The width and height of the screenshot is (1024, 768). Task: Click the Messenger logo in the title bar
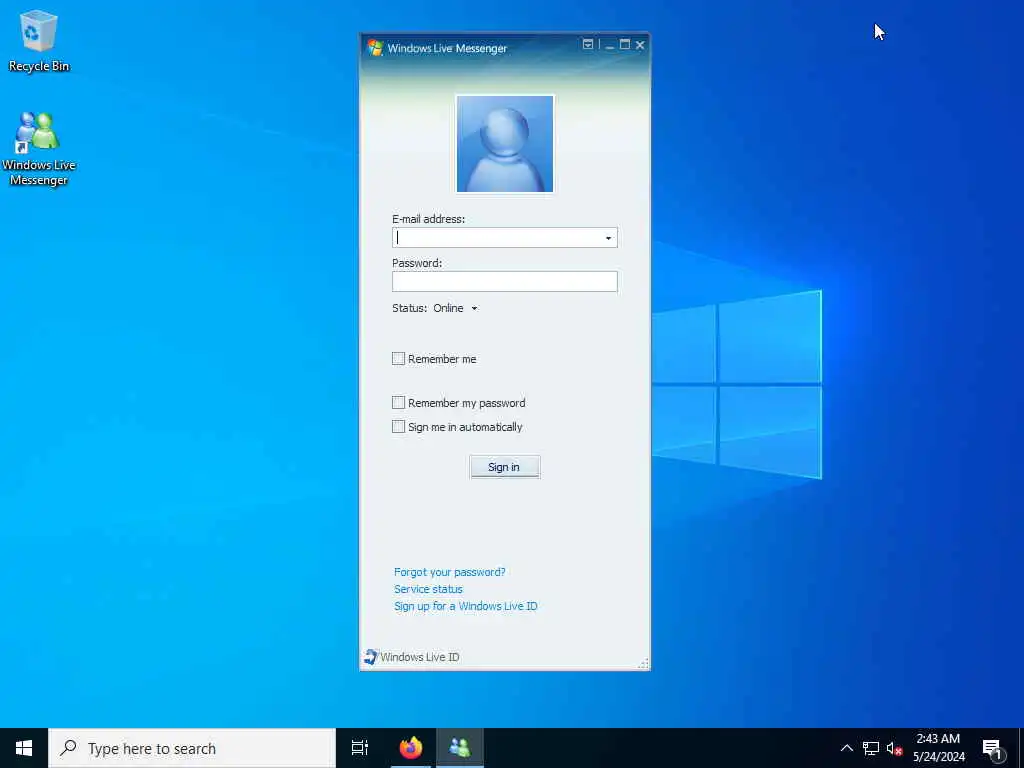[375, 48]
